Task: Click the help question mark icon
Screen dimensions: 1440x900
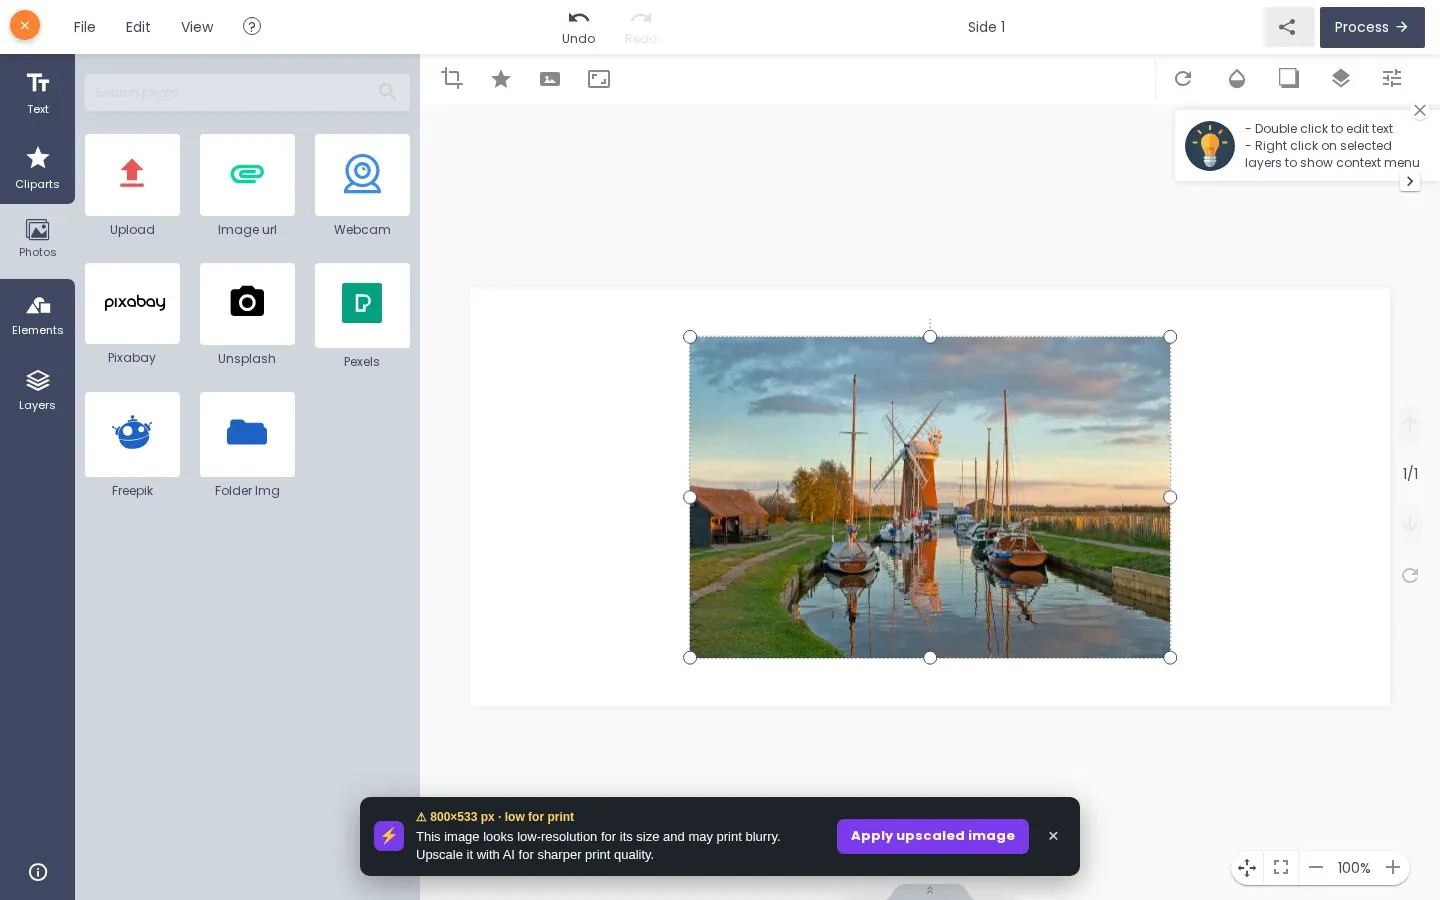Action: (x=252, y=26)
